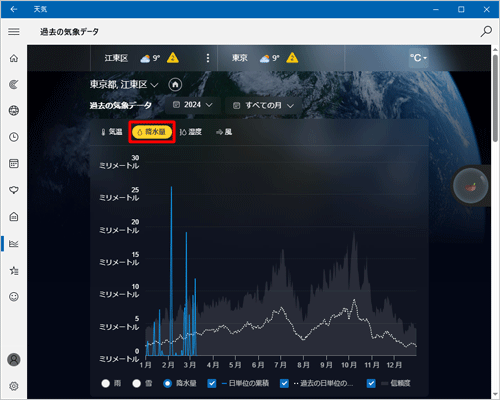Viewport: 500px width, 400px height.
Task: Click the floating round widget at right edge
Action: (471, 186)
